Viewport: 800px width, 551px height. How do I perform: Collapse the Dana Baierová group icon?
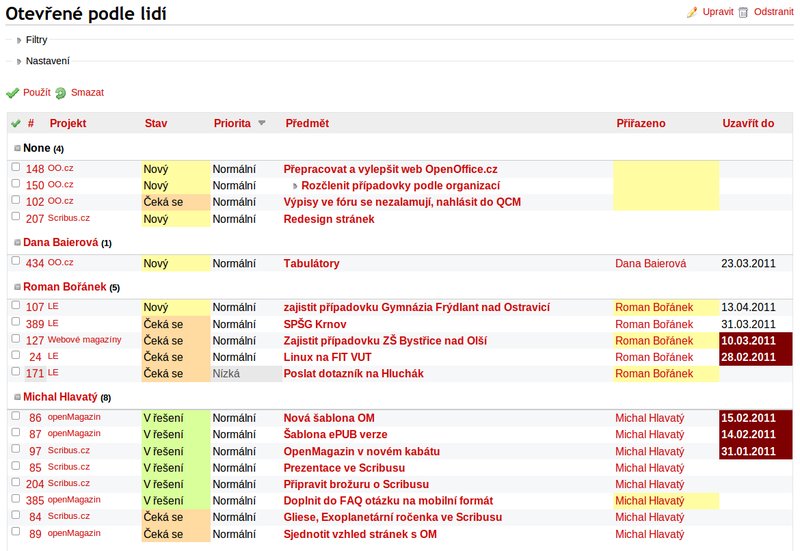tap(17, 243)
